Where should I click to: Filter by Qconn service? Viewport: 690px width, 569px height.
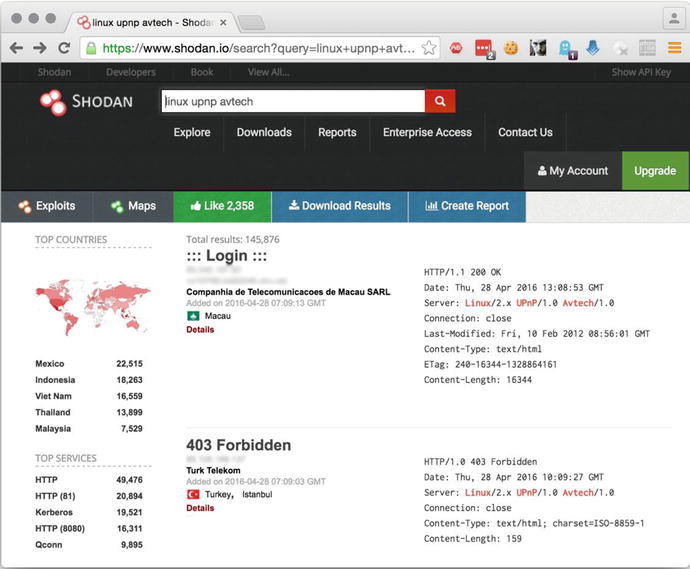pos(48,545)
